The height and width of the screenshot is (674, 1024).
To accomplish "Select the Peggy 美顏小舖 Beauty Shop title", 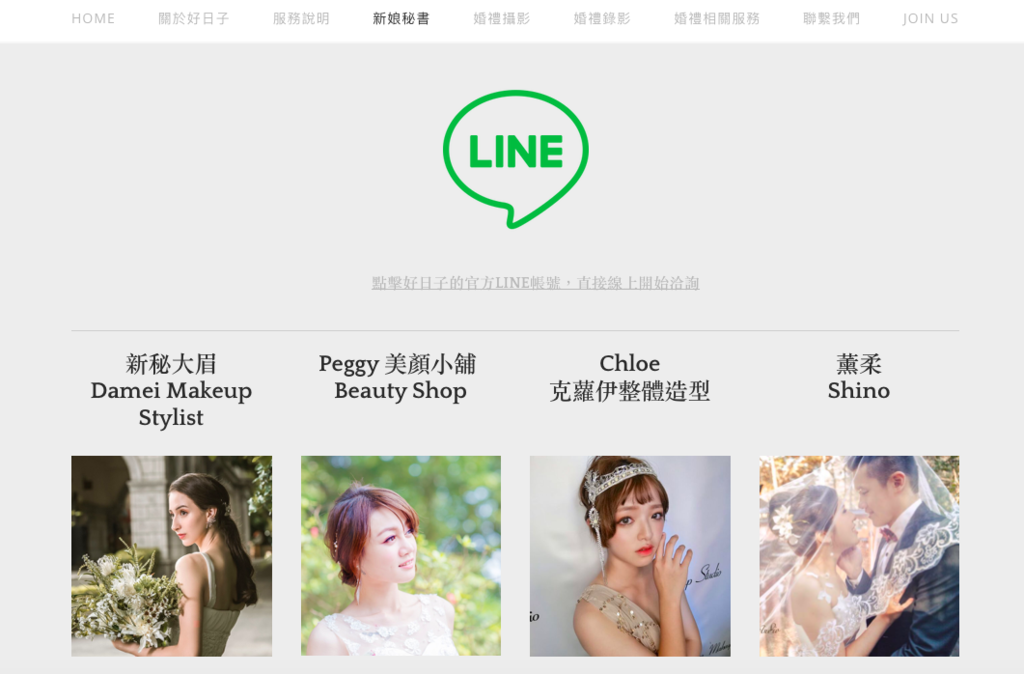I will (400, 377).
